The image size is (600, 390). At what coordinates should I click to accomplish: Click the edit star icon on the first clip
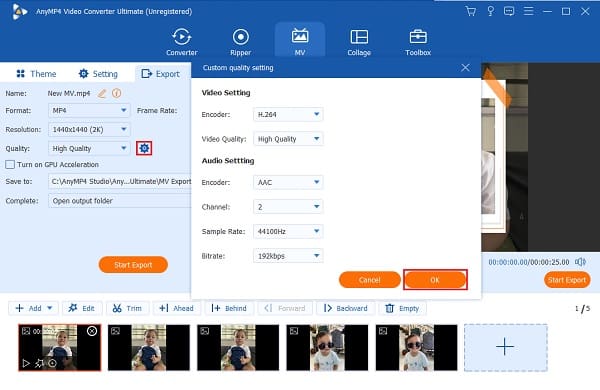(x=39, y=363)
